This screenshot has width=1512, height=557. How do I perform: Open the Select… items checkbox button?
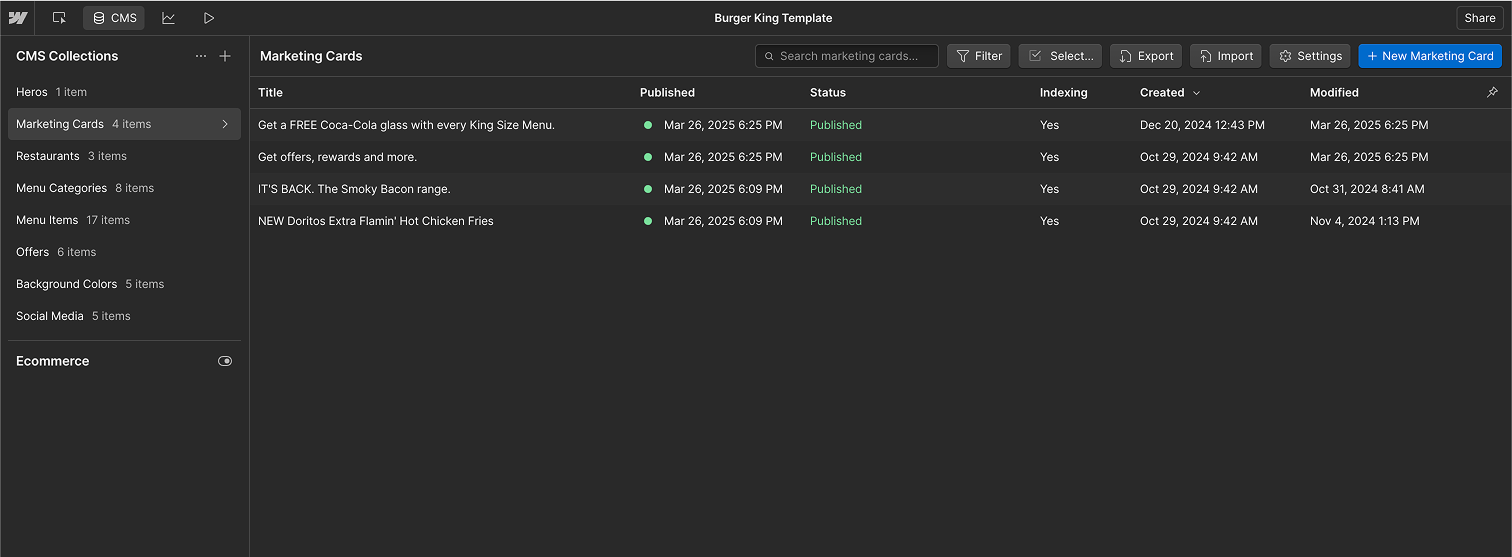pyautogui.click(x=1060, y=56)
